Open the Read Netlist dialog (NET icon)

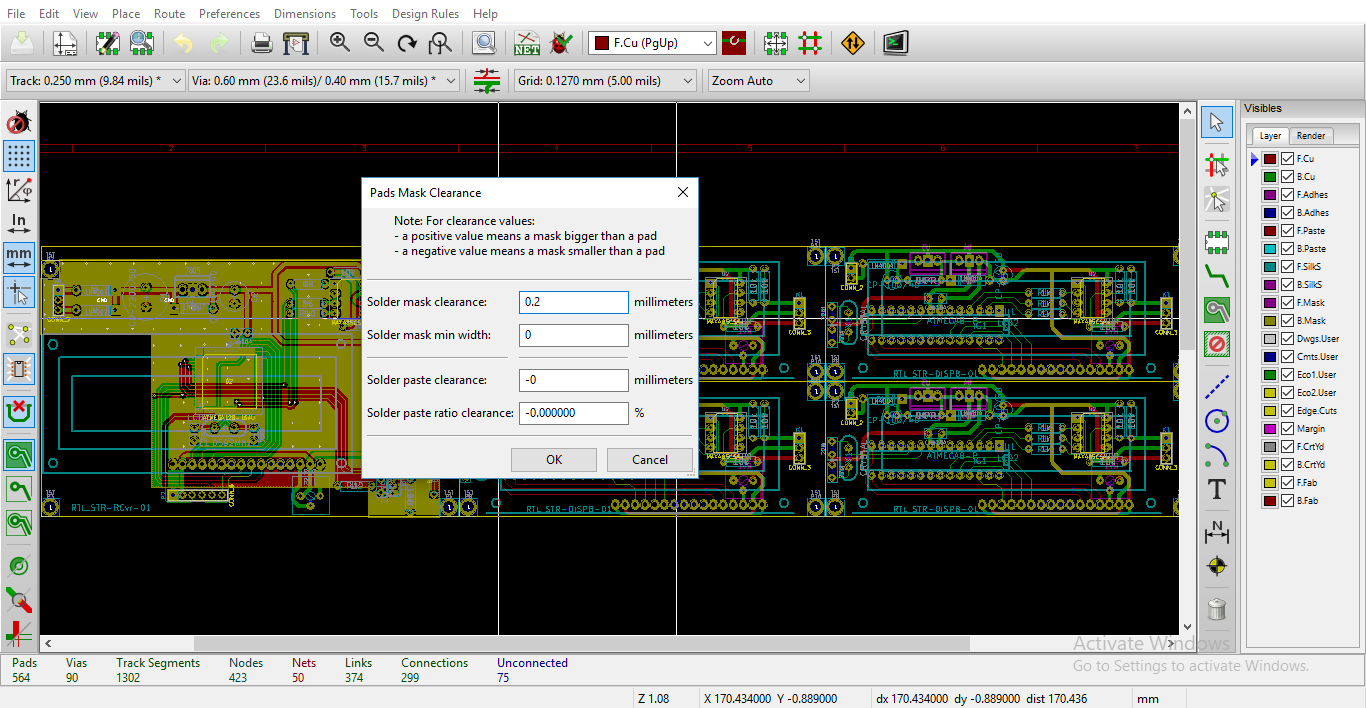click(x=526, y=43)
